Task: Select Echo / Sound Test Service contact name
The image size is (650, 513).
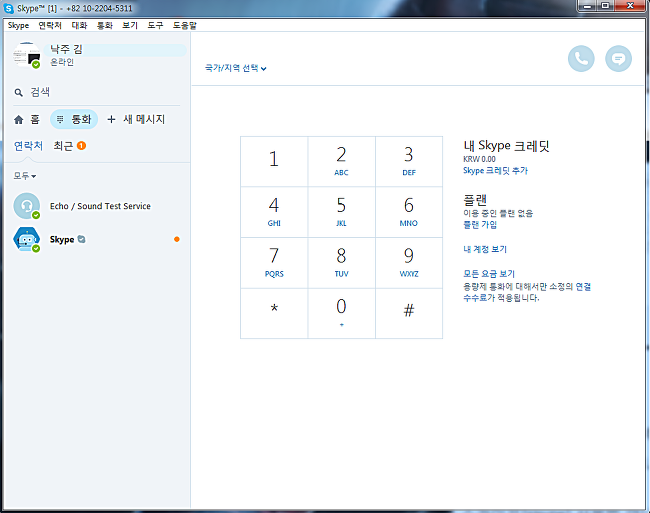Action: (x=100, y=206)
